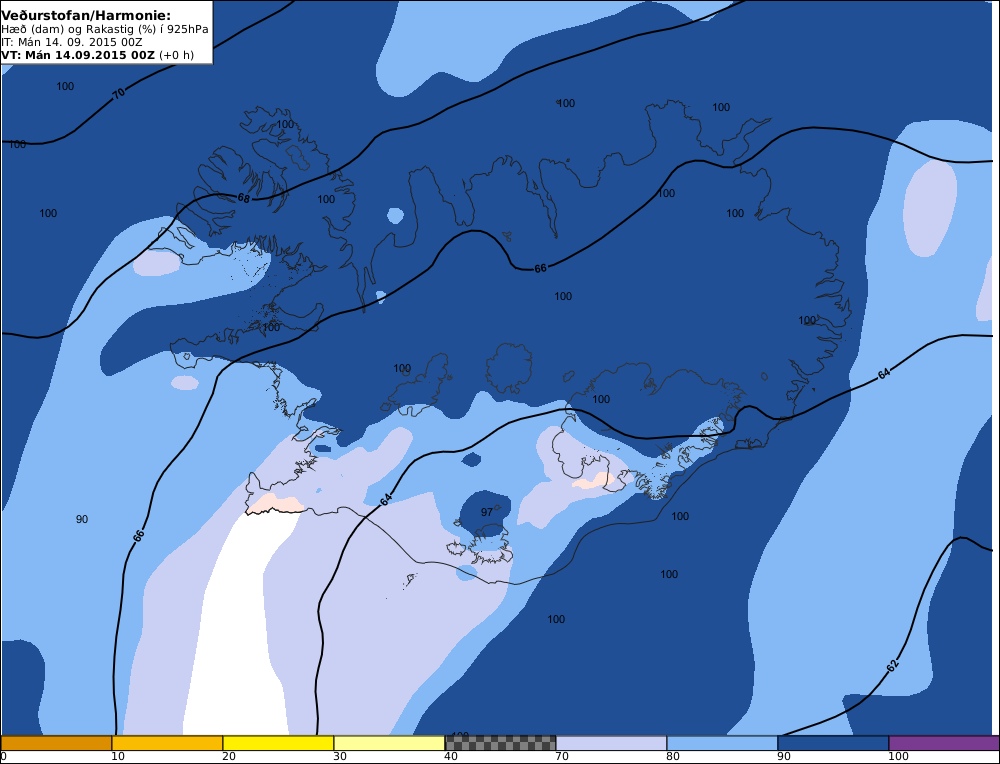Screen dimensions: 1000x764
Task: Click the '70' contour label on the map
Action: click(119, 94)
